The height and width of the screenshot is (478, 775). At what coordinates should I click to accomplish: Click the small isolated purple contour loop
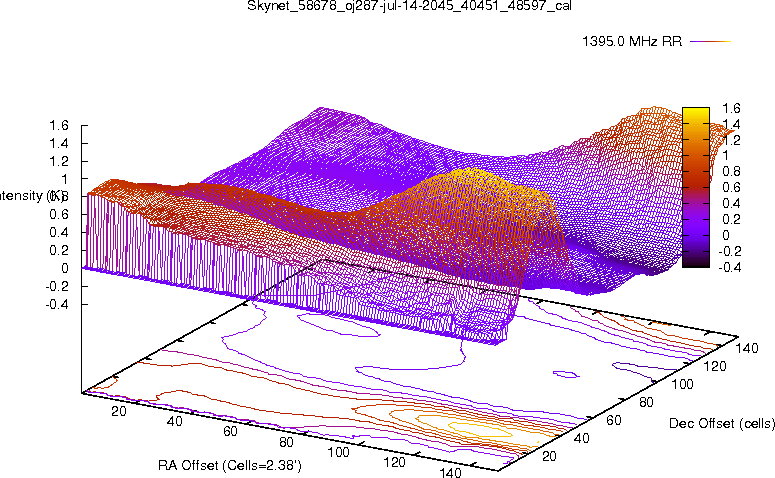pos(565,376)
